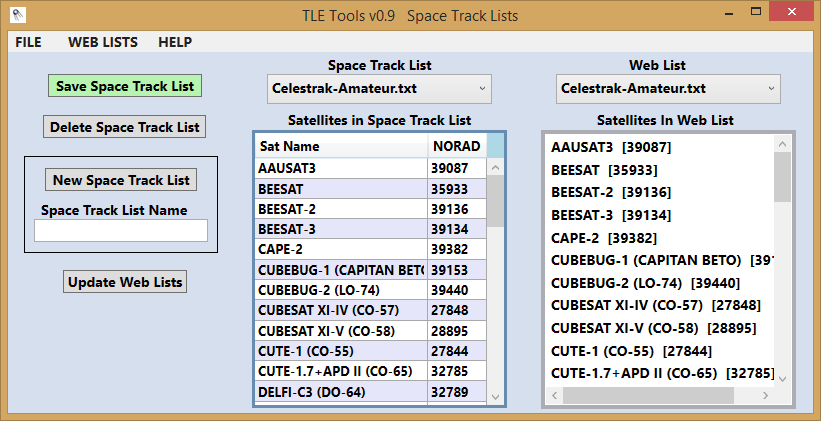Select CUBEBUG-2 (LO-74) in Space Track table
821x421 pixels.
click(x=371, y=290)
